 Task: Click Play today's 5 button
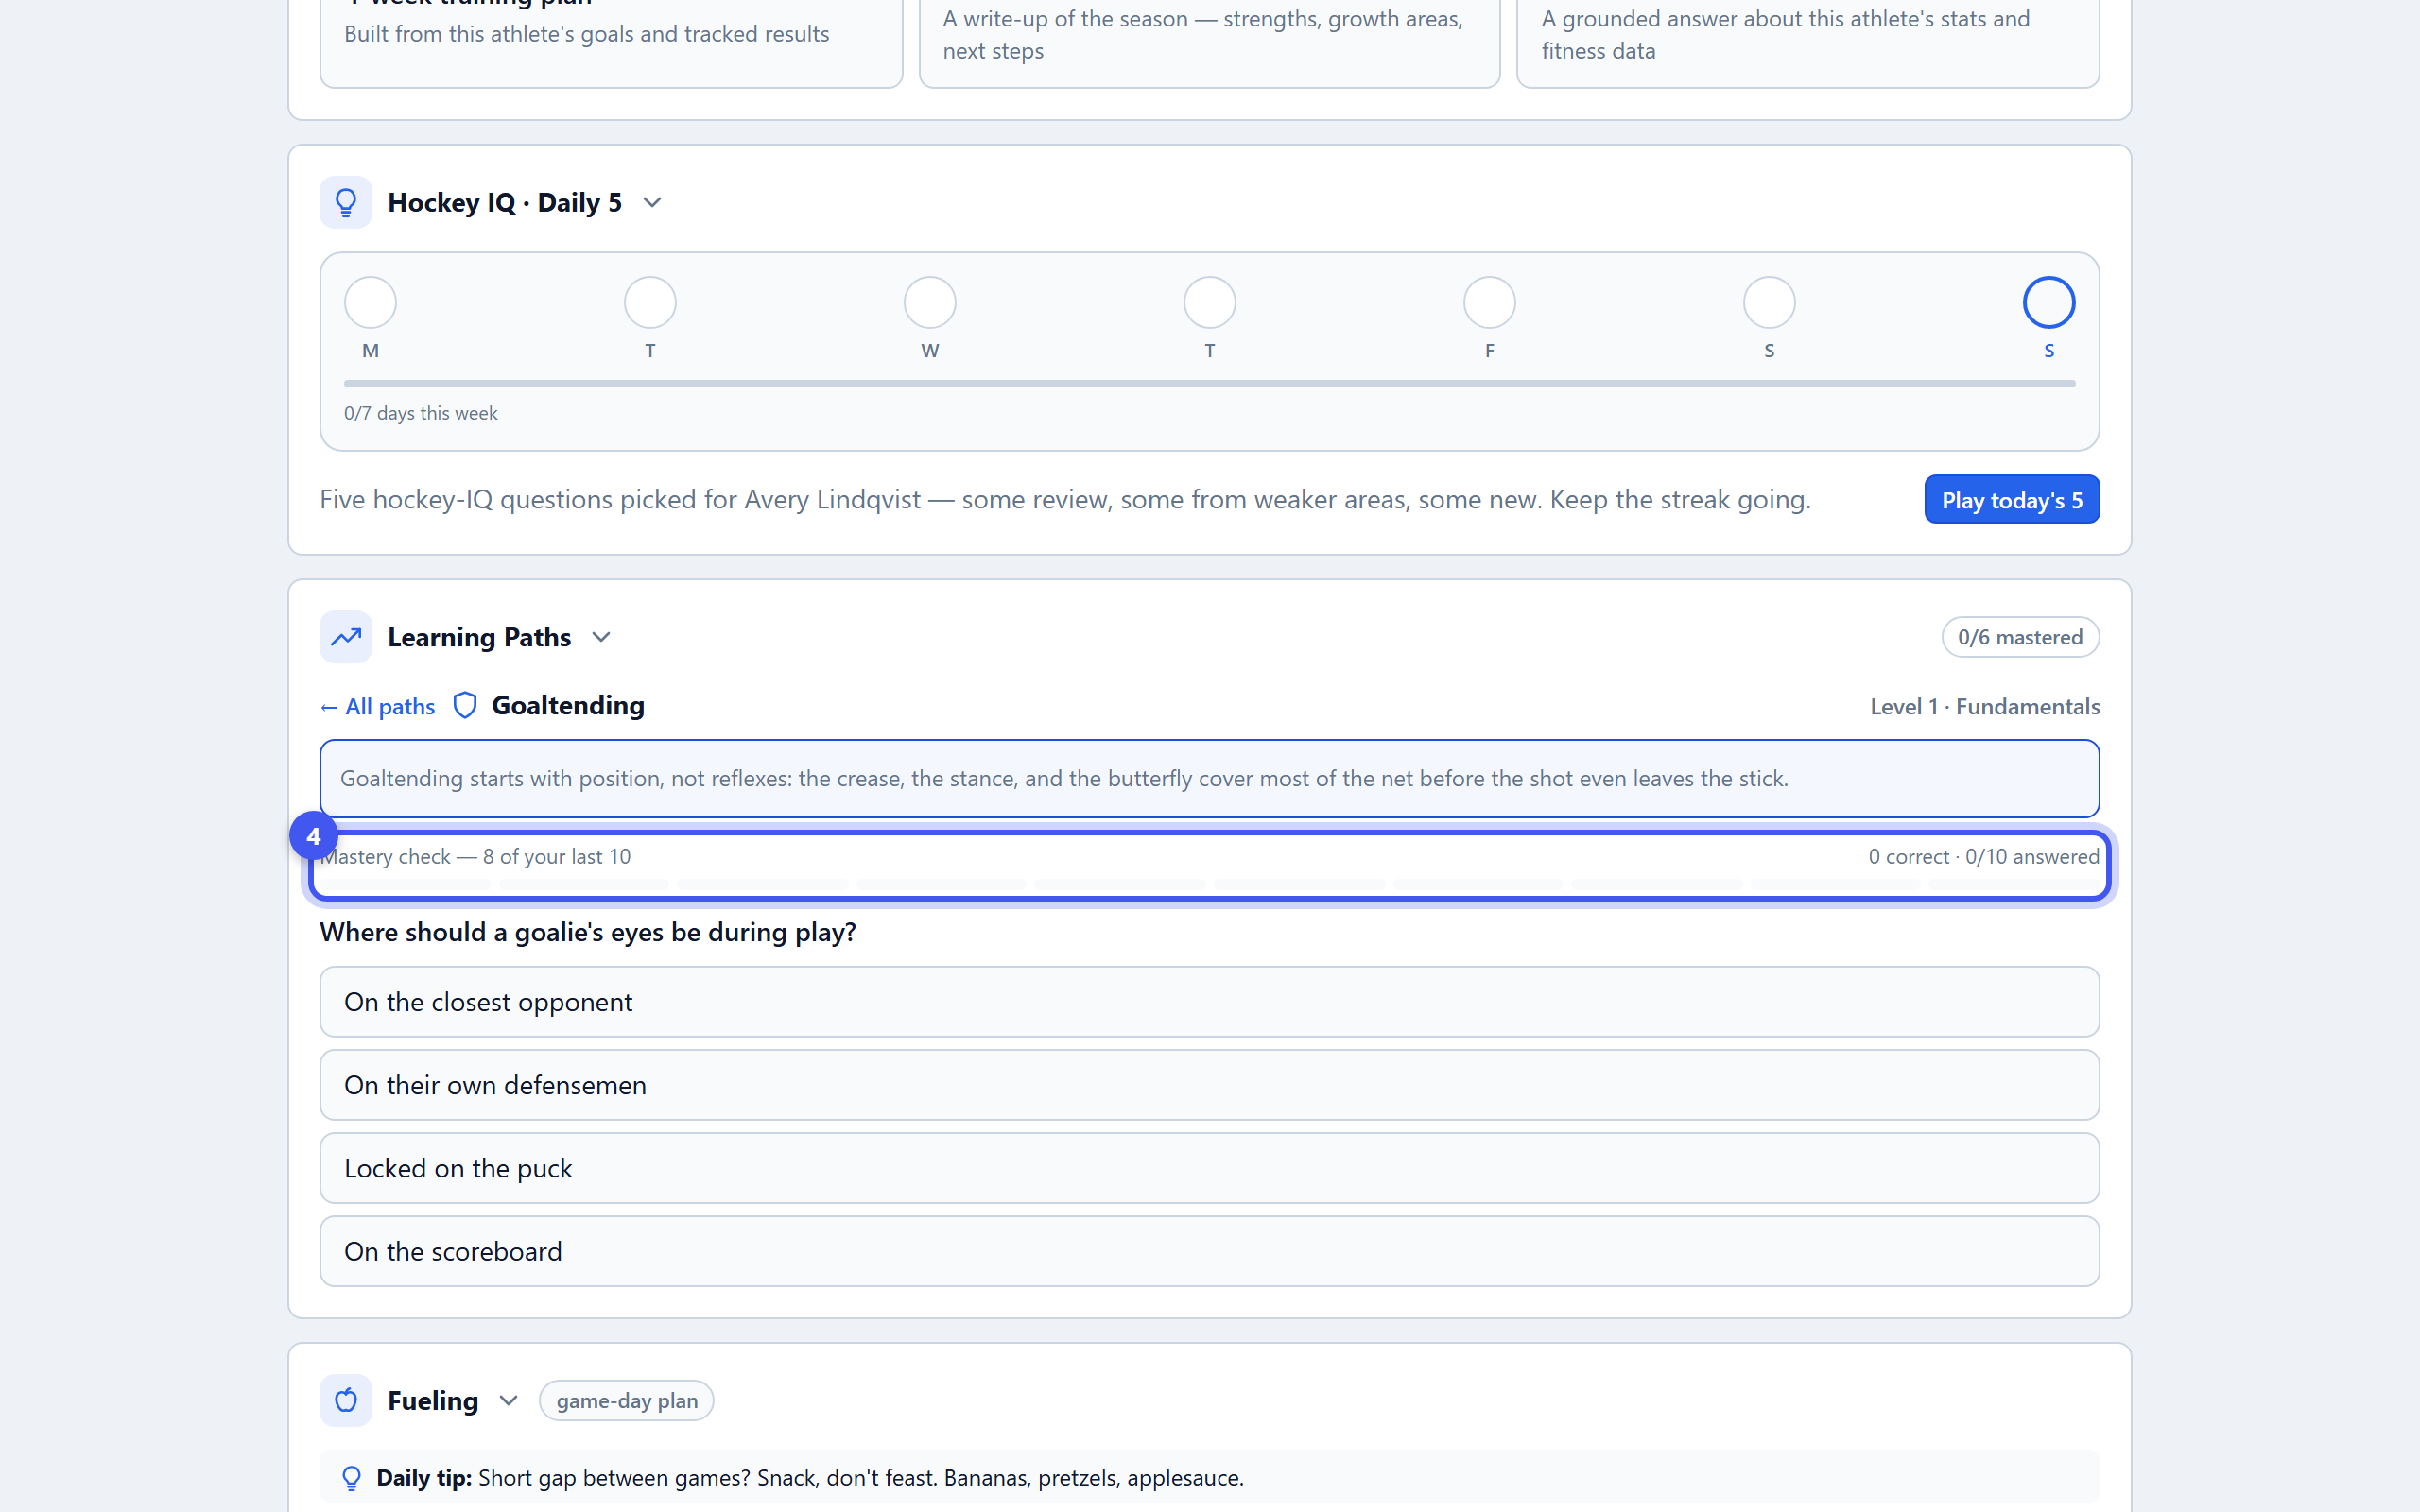click(2012, 499)
